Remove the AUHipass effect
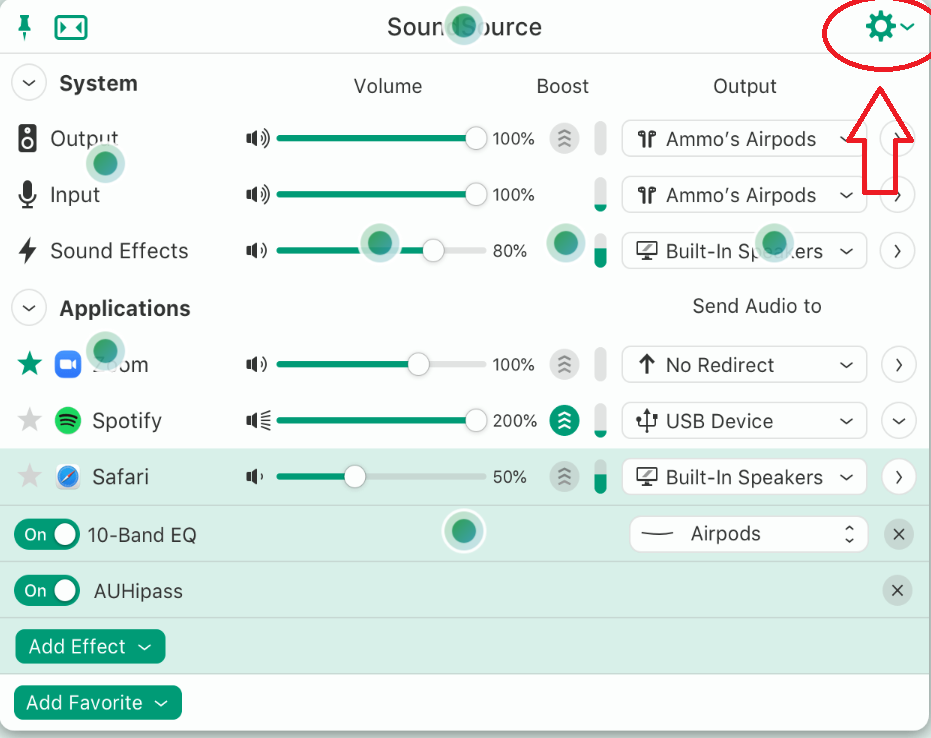The width and height of the screenshot is (931, 738). click(x=897, y=591)
